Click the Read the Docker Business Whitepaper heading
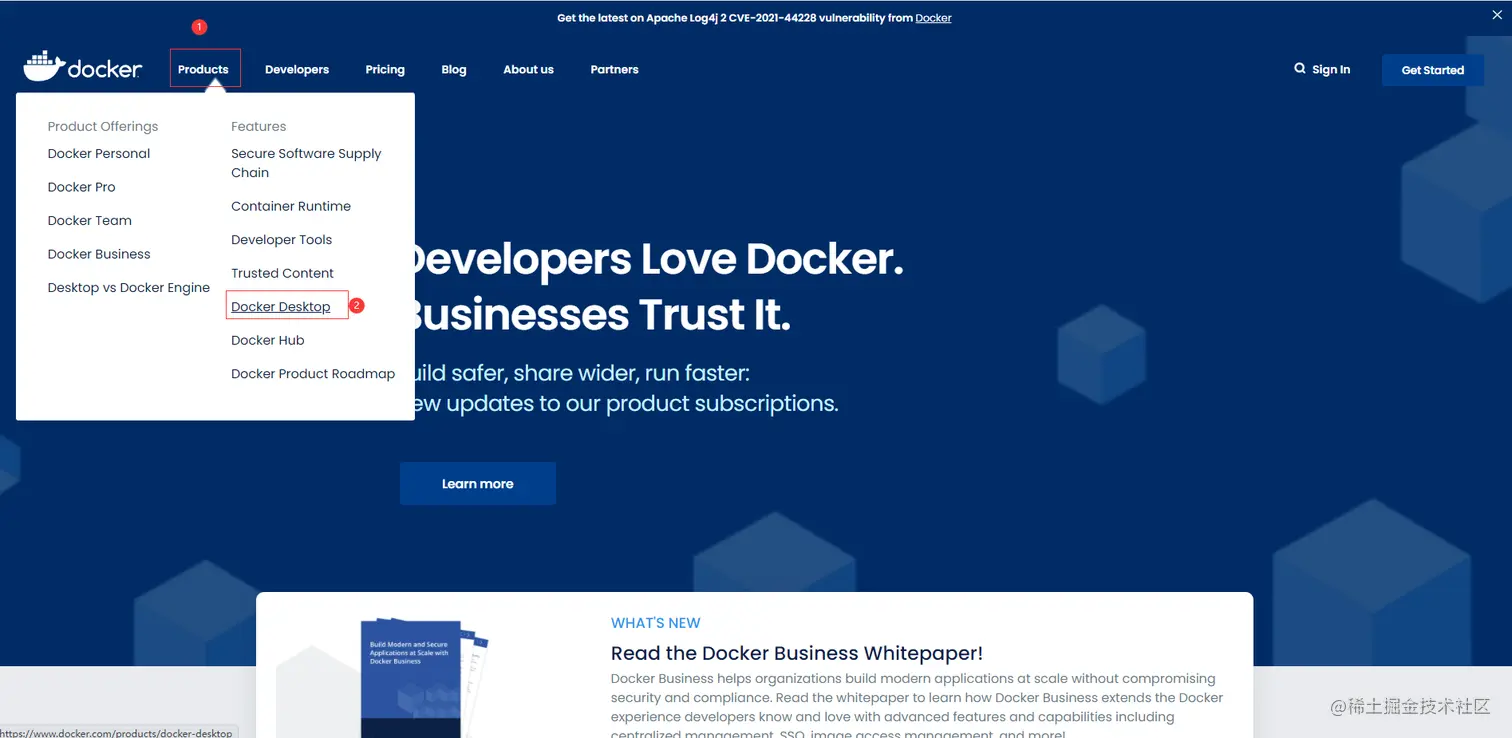Viewport: 1512px width, 738px height. 797,653
